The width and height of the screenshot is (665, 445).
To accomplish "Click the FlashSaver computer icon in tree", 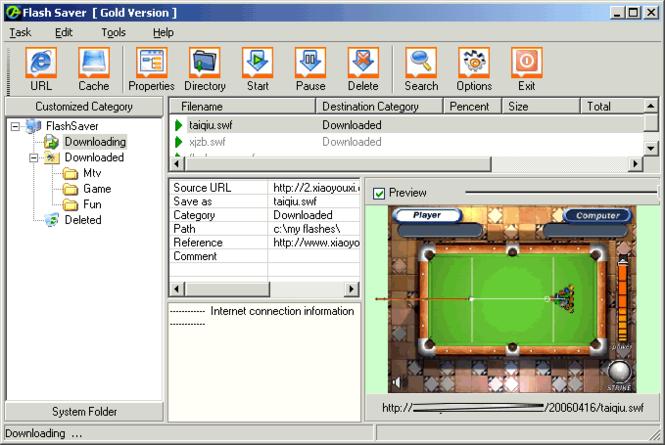I will pos(34,126).
